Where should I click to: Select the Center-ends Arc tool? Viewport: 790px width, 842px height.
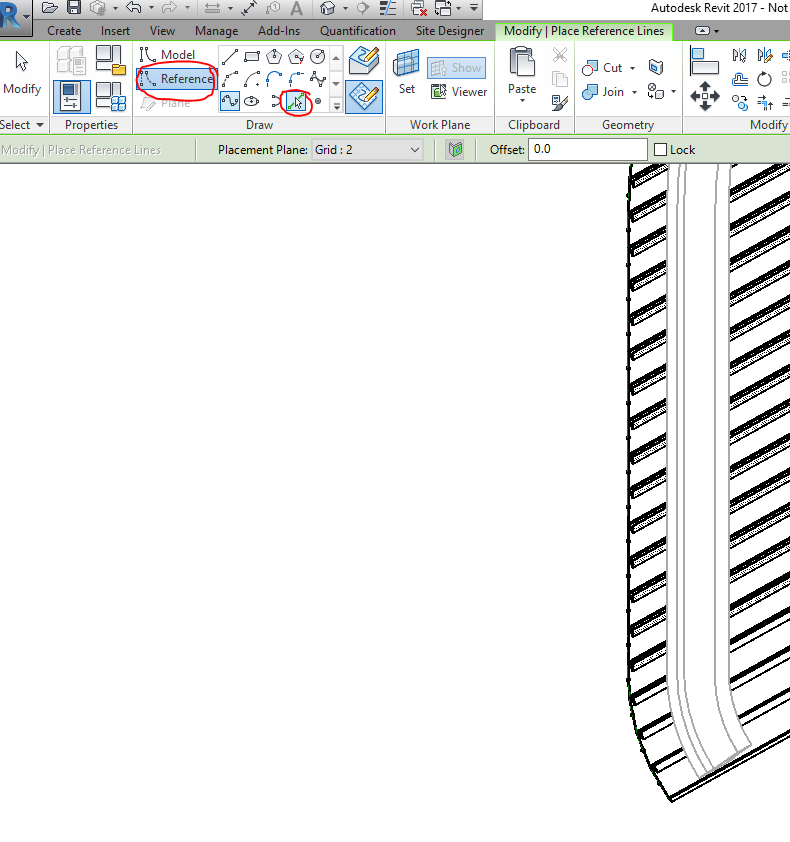click(x=252, y=79)
